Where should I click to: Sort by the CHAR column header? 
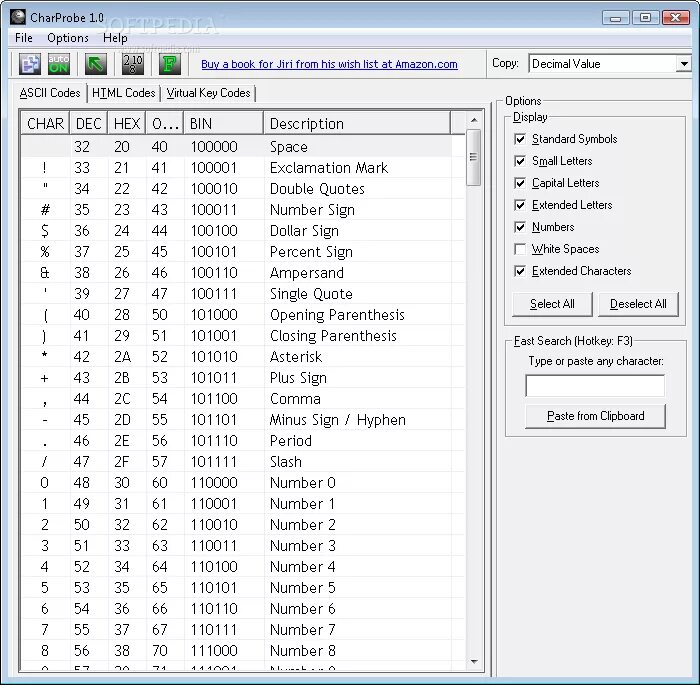pos(45,123)
